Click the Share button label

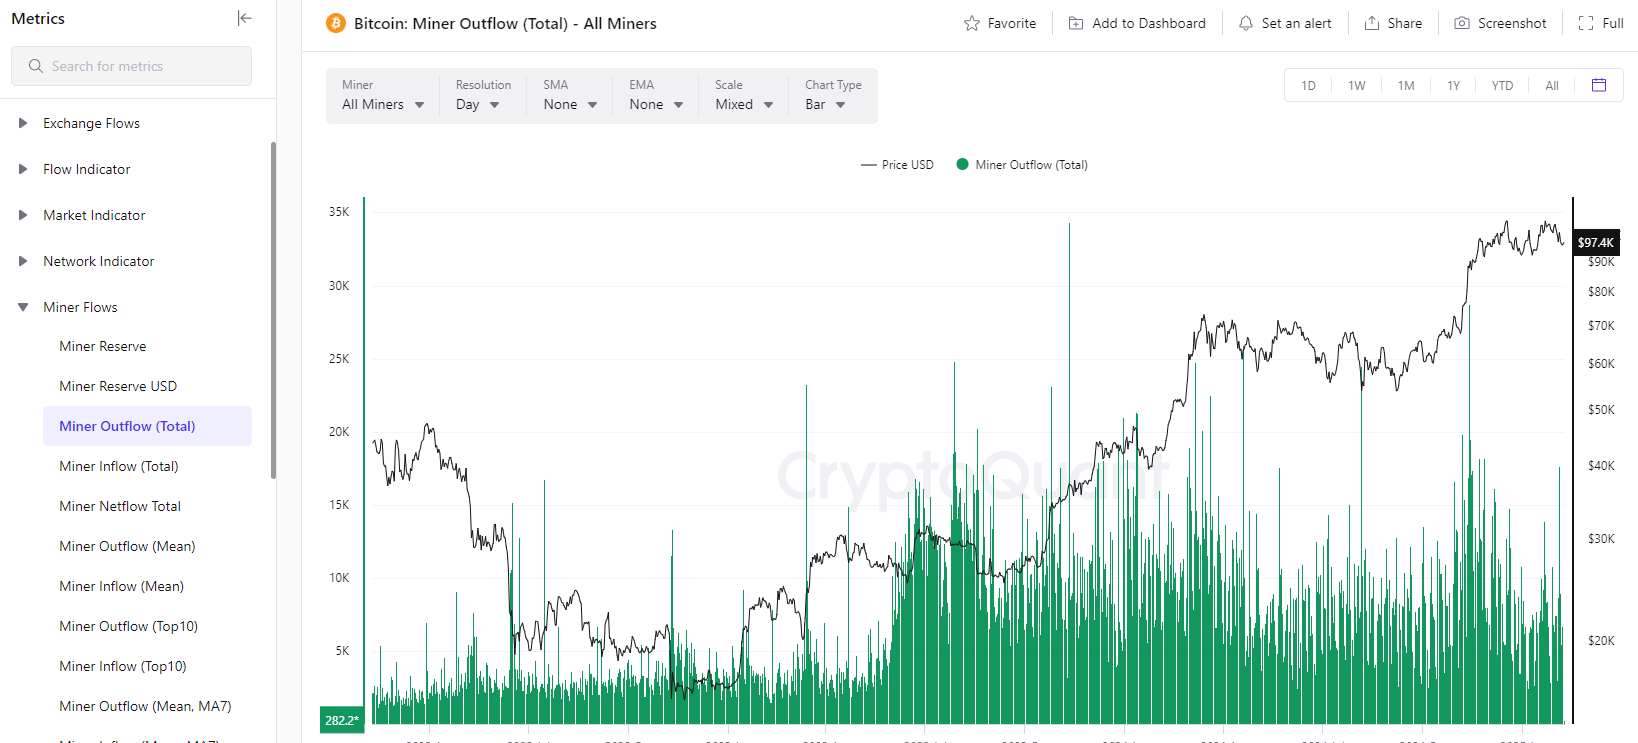coord(1405,23)
